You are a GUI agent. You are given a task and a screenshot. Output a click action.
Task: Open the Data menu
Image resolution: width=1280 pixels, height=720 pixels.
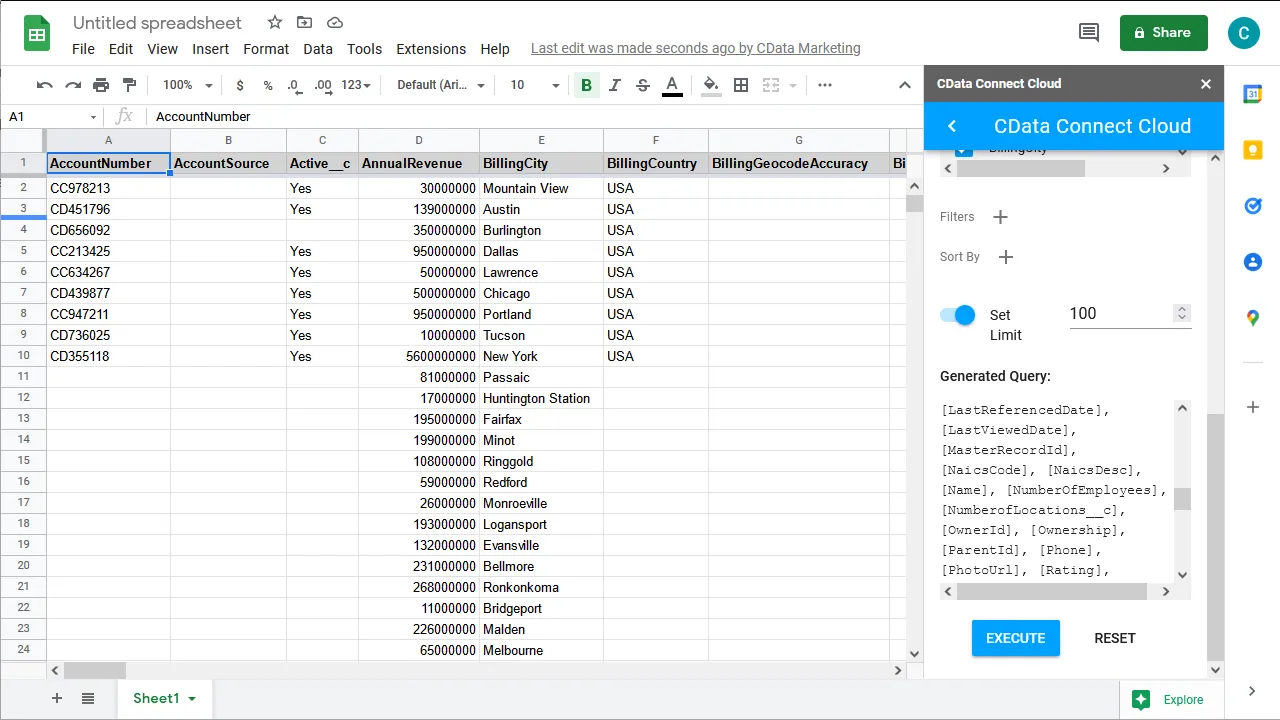tap(318, 48)
